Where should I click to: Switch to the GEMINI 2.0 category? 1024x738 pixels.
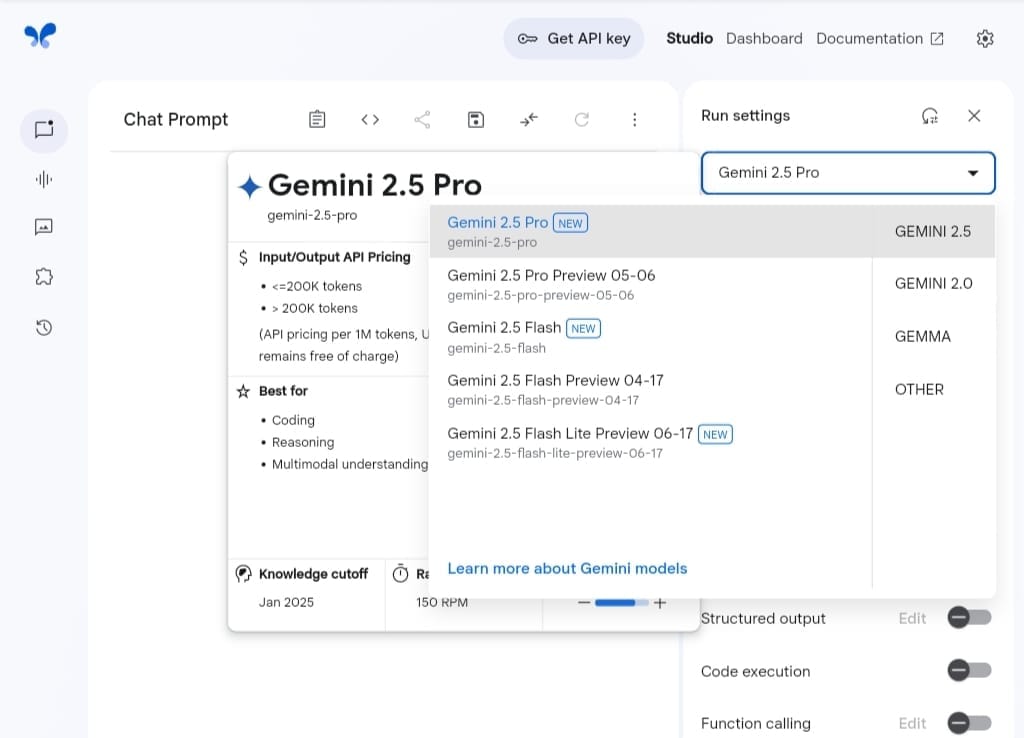[x=933, y=283]
